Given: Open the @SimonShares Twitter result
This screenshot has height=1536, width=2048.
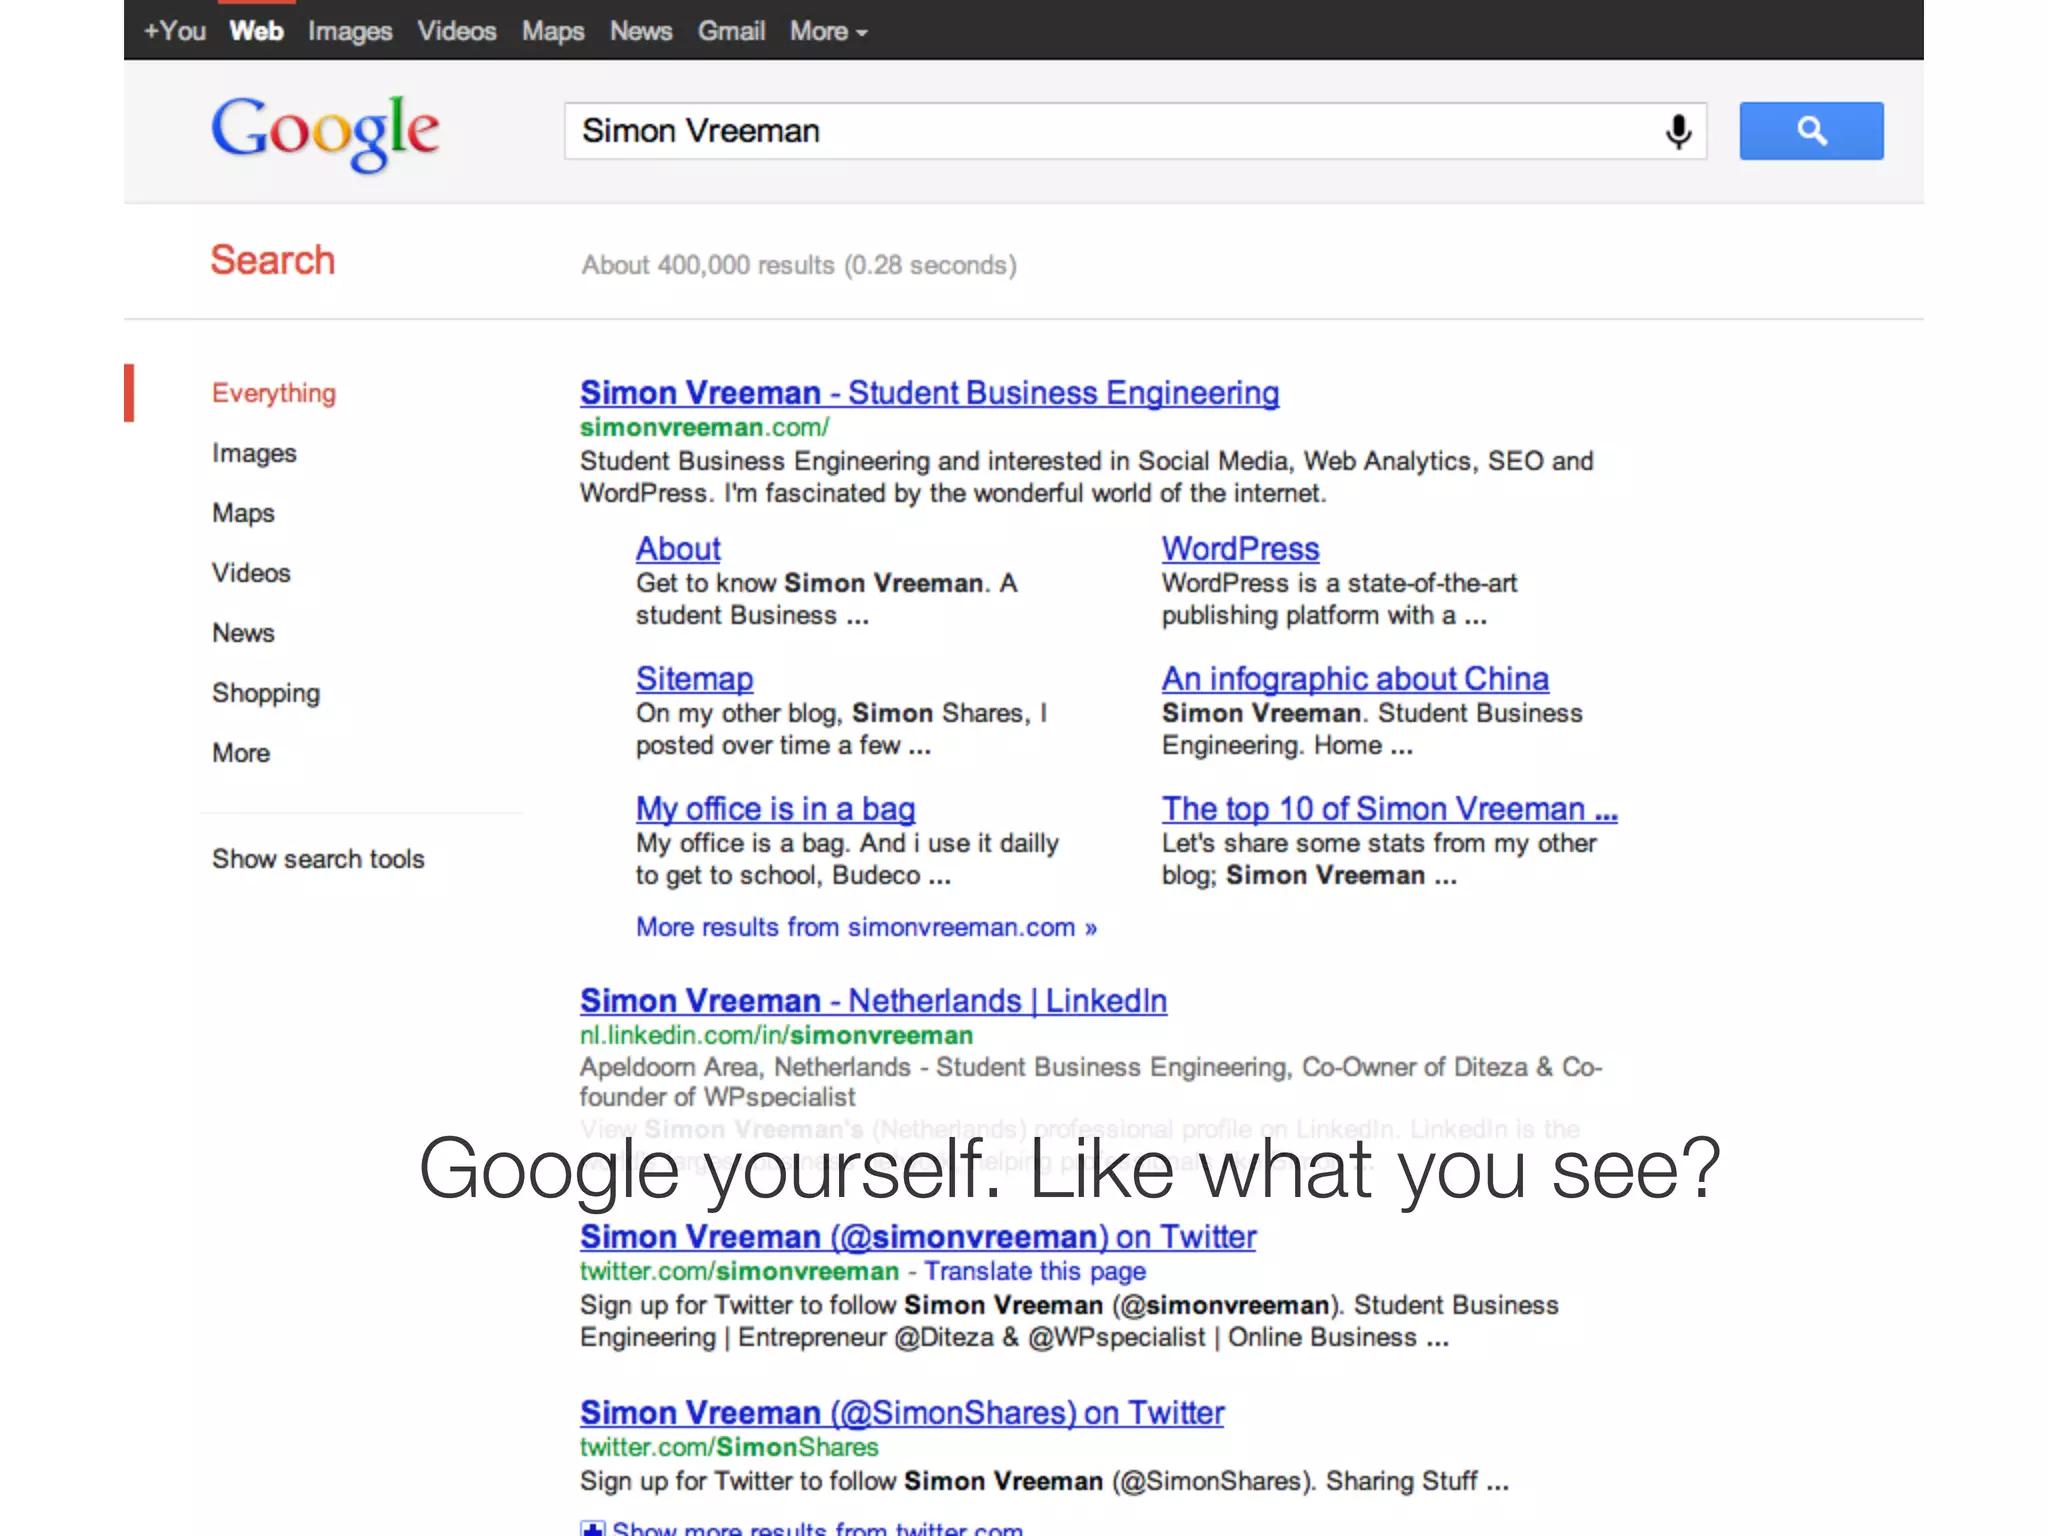Looking at the screenshot, I should 901,1413.
